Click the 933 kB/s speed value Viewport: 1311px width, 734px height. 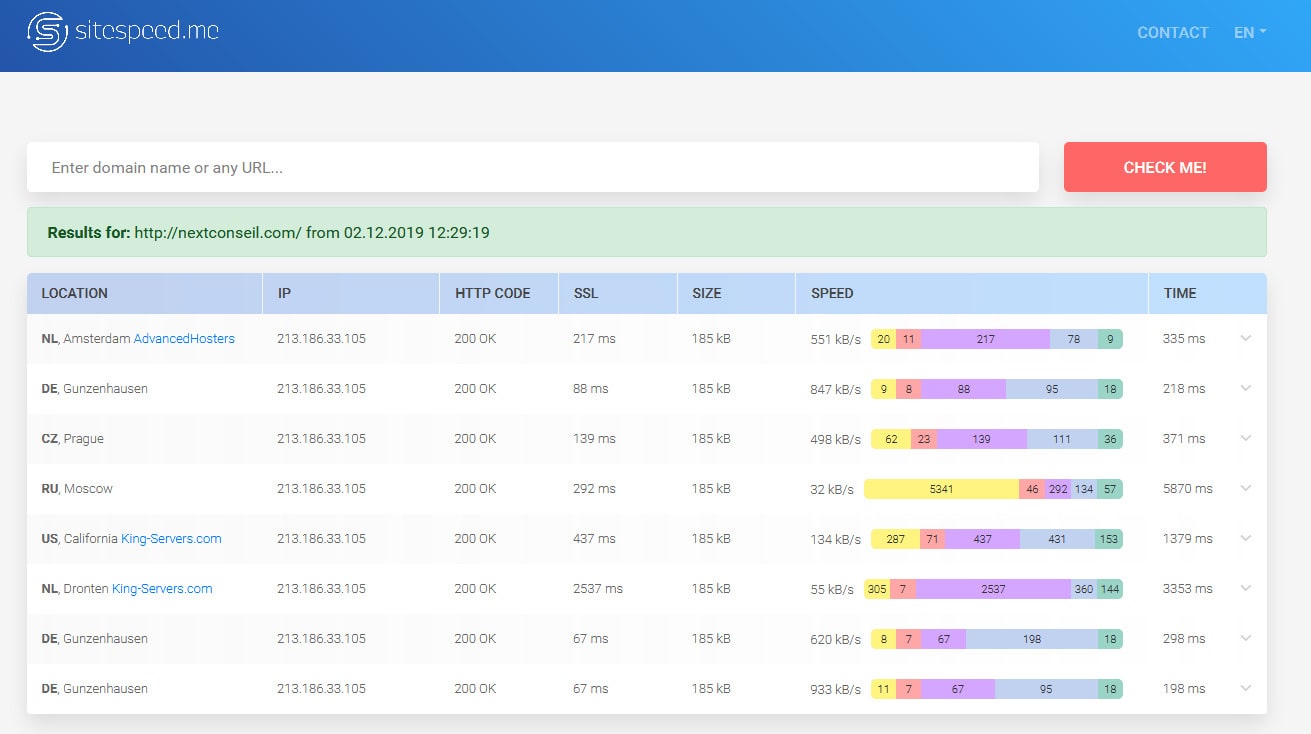coord(835,689)
